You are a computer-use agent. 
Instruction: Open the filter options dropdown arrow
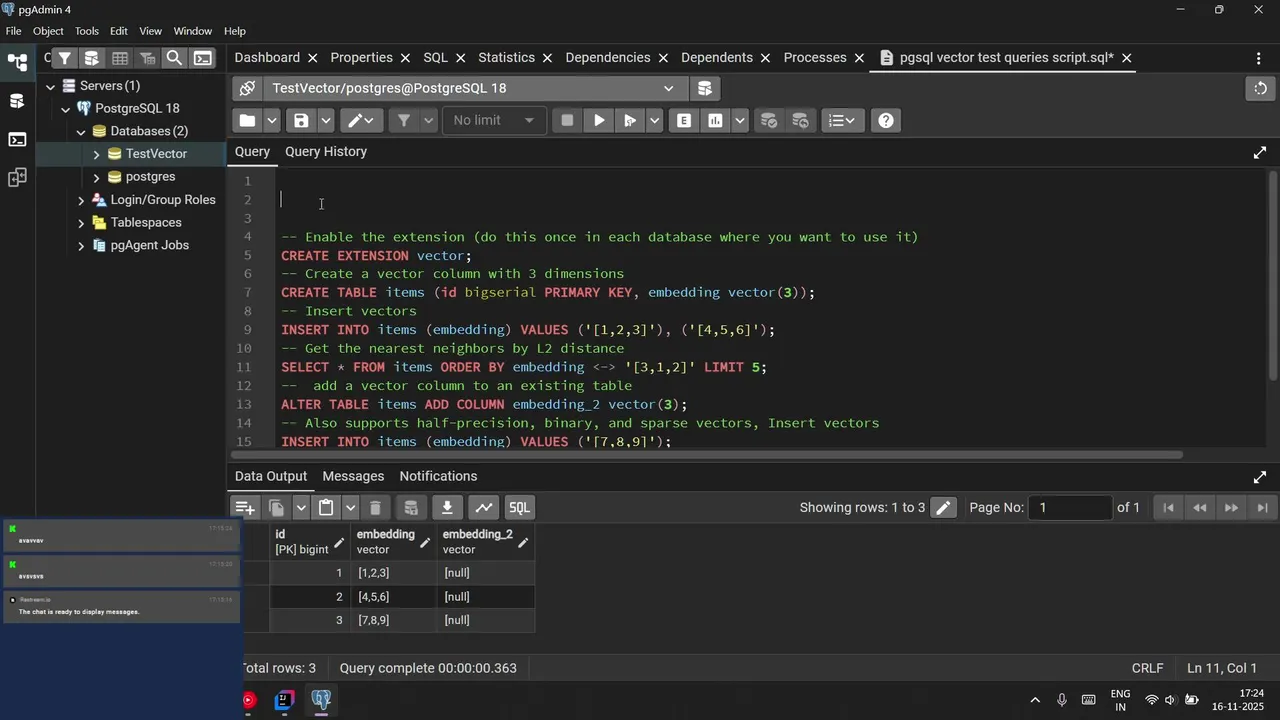428,120
